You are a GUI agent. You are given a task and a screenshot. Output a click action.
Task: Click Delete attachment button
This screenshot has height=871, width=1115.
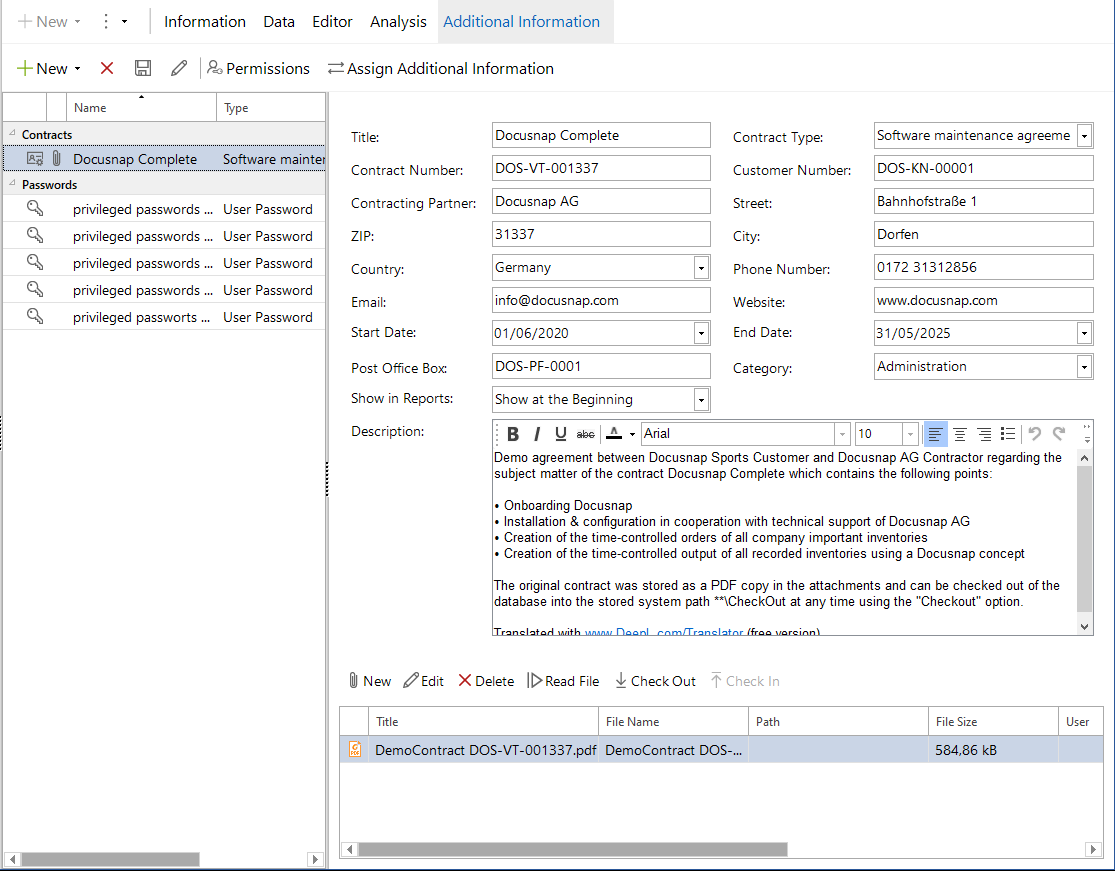click(486, 681)
